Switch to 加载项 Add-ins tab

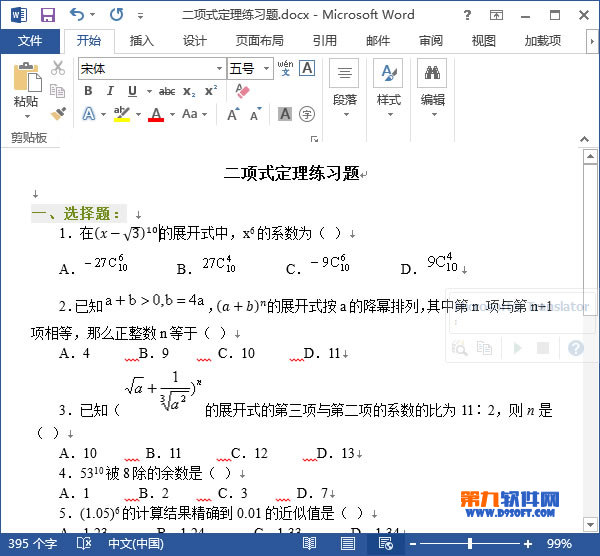(x=543, y=41)
